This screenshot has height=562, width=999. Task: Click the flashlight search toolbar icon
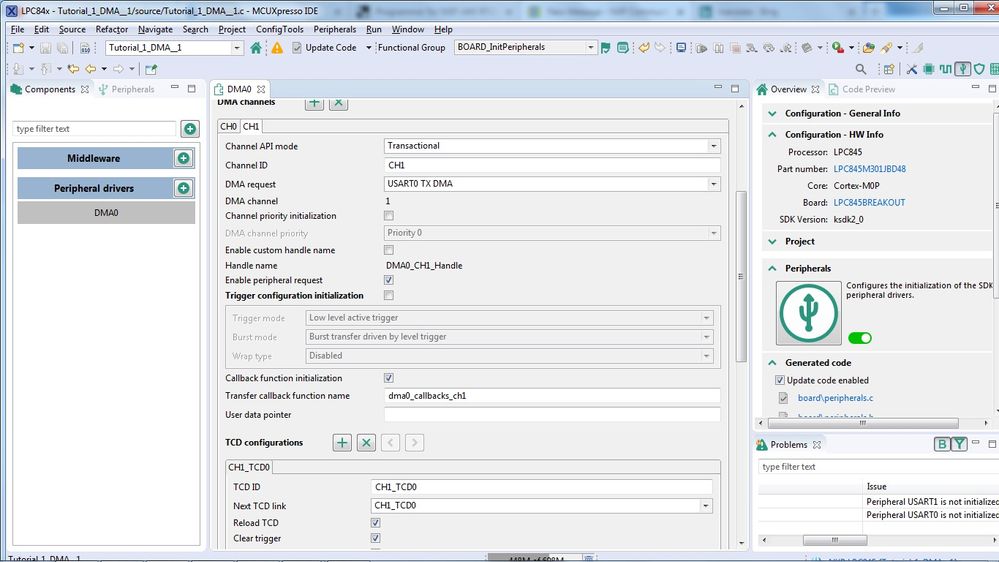pyautogui.click(x=887, y=48)
